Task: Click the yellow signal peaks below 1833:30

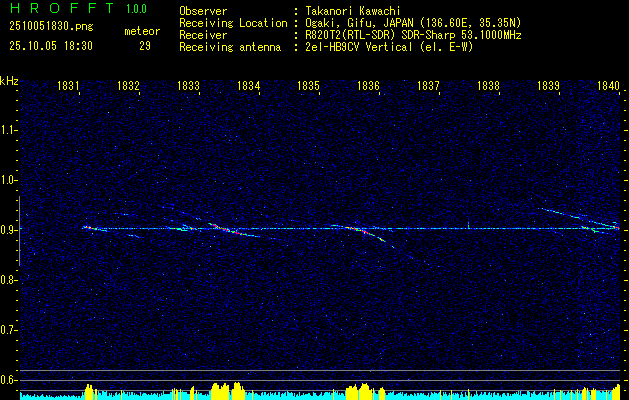Action: [227, 391]
